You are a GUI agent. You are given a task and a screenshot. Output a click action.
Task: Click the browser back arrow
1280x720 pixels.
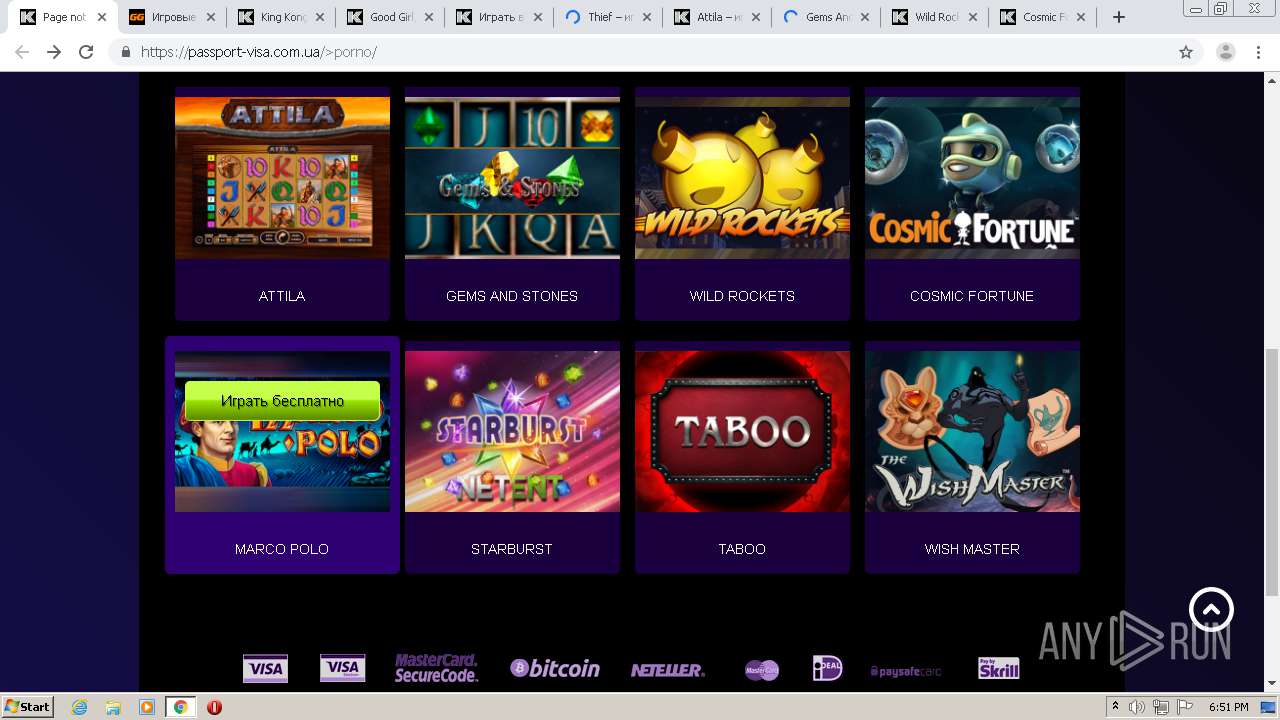pos(22,52)
